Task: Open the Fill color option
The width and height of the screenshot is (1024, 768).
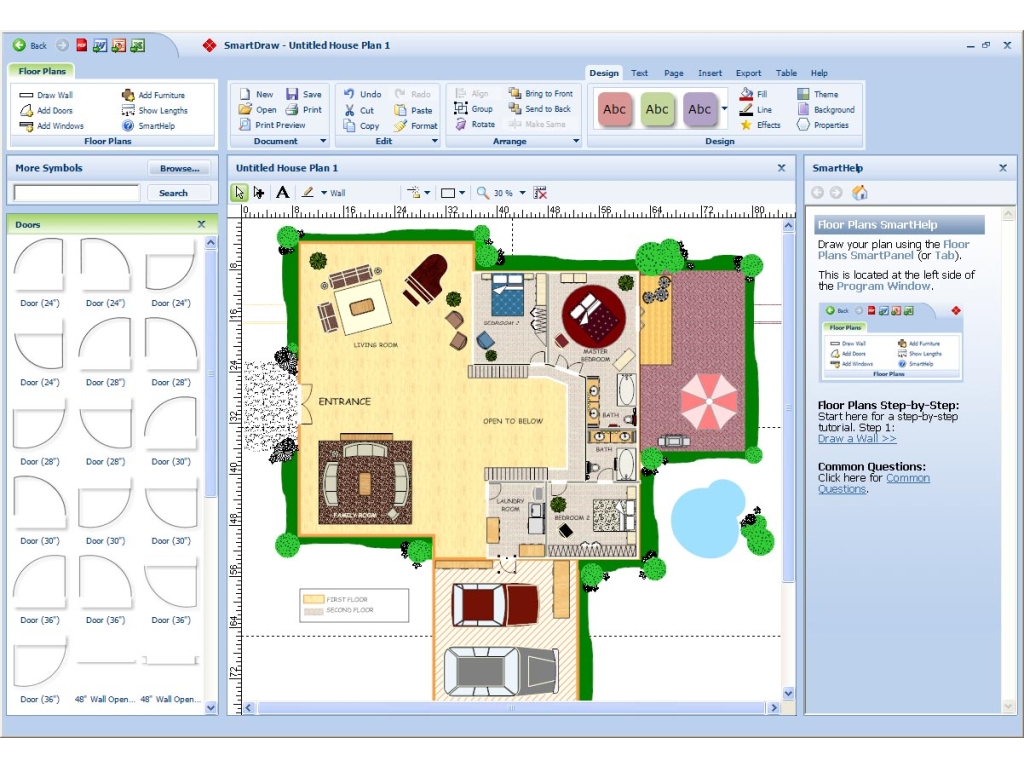Action: click(754, 94)
